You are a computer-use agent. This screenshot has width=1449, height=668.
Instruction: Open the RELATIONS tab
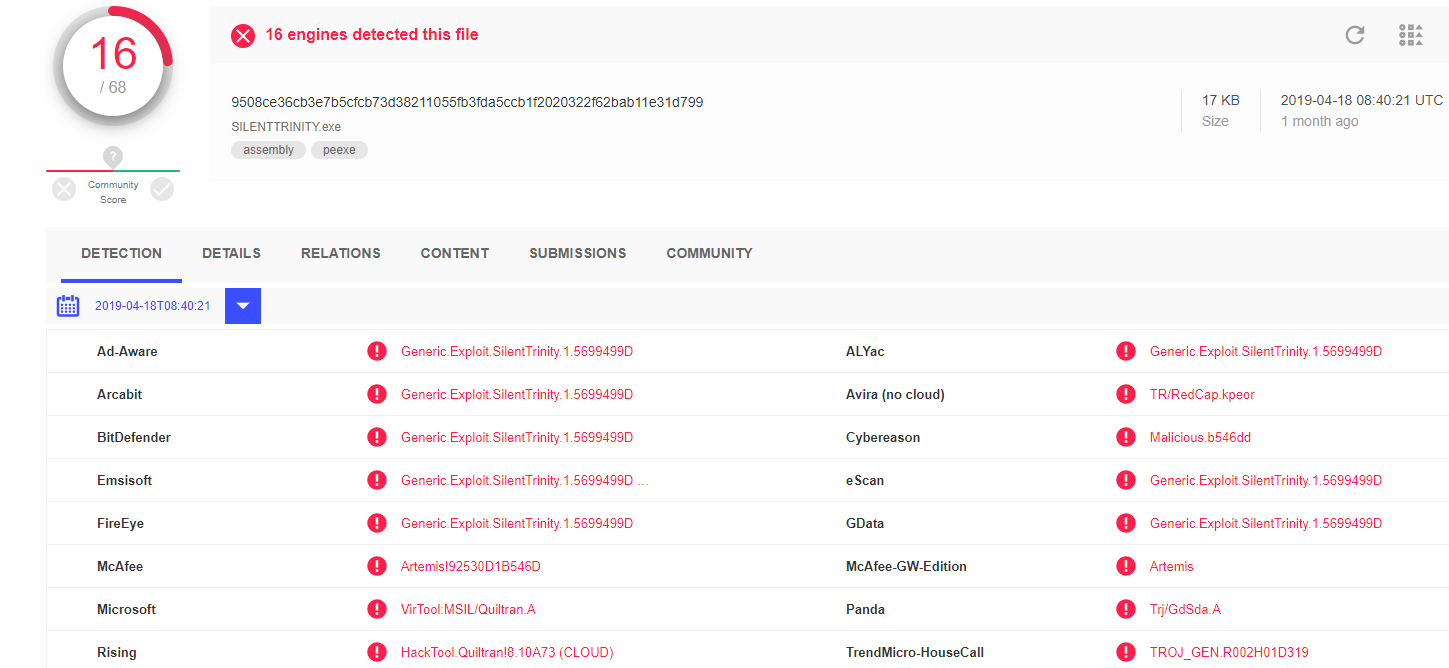click(x=341, y=254)
